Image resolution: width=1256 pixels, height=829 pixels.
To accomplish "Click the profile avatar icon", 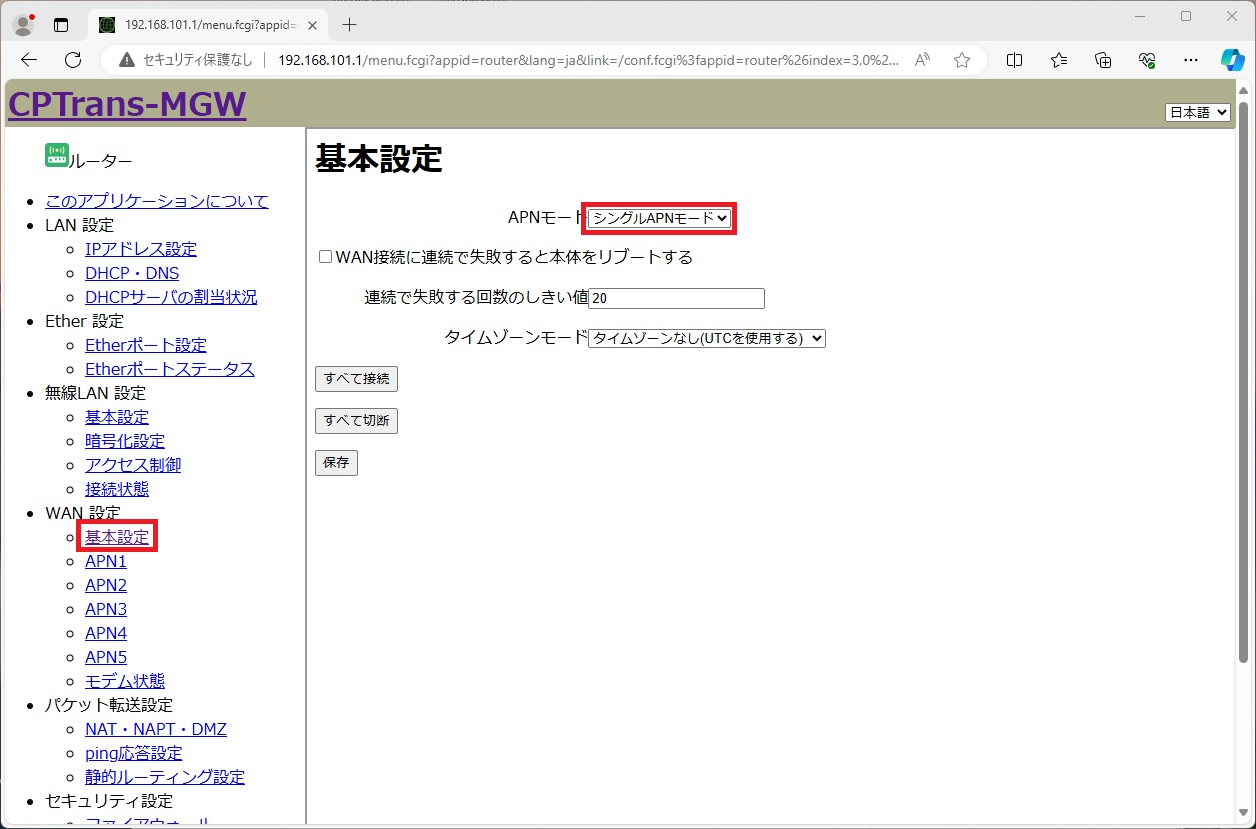I will point(22,25).
